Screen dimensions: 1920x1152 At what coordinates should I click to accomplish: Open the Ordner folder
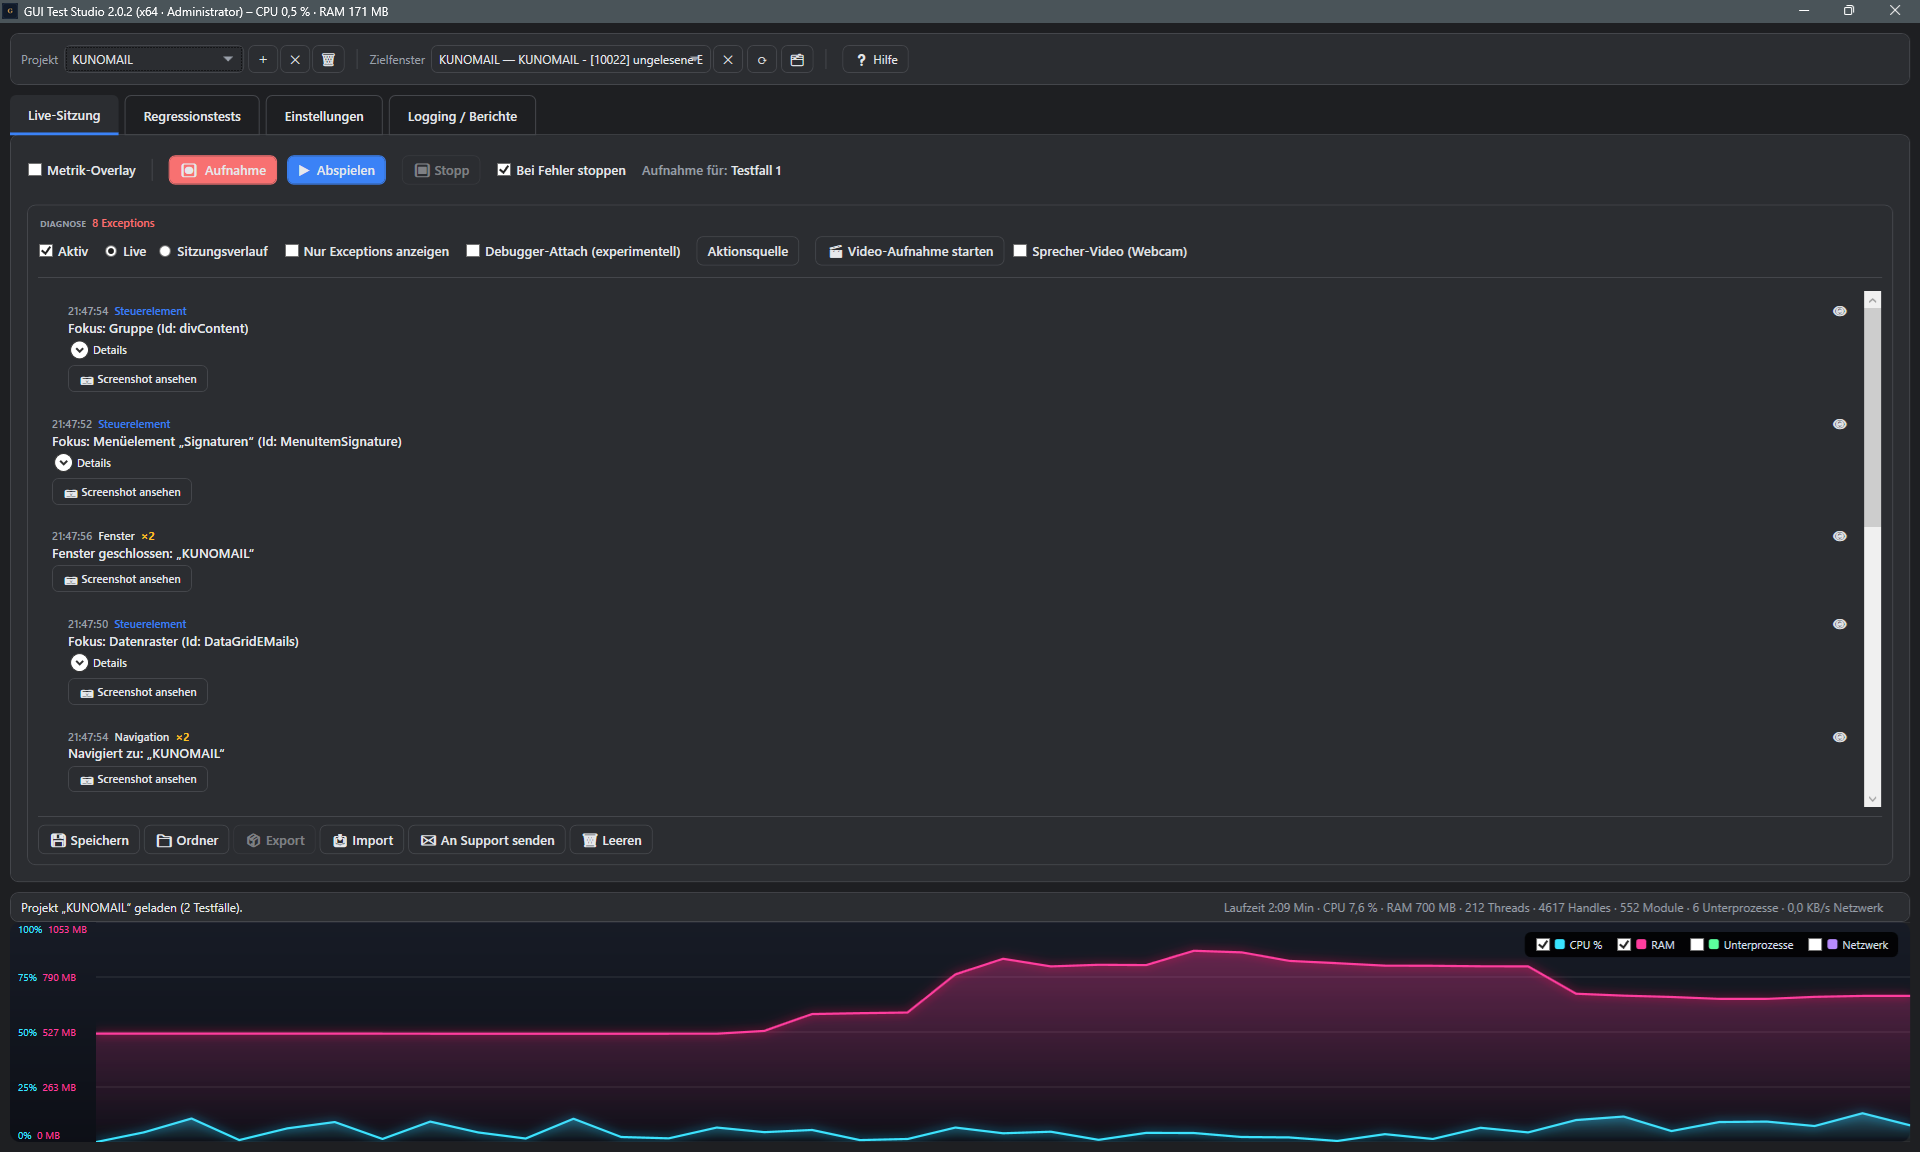tap(187, 840)
